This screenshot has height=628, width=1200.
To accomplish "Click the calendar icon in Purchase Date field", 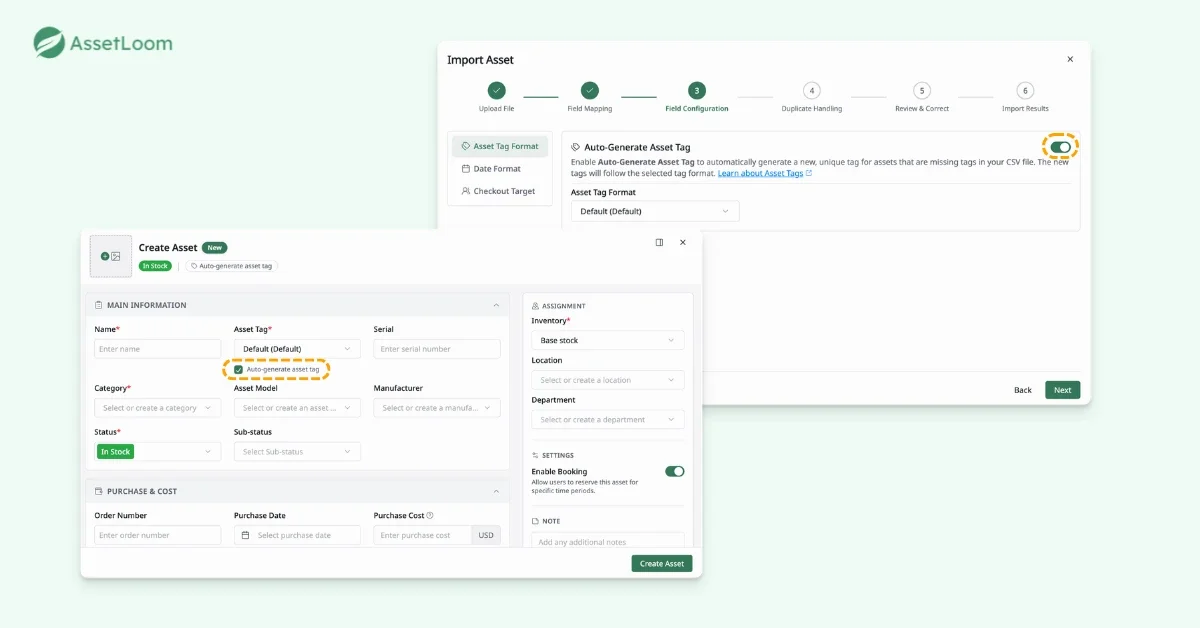I will tap(246, 535).
